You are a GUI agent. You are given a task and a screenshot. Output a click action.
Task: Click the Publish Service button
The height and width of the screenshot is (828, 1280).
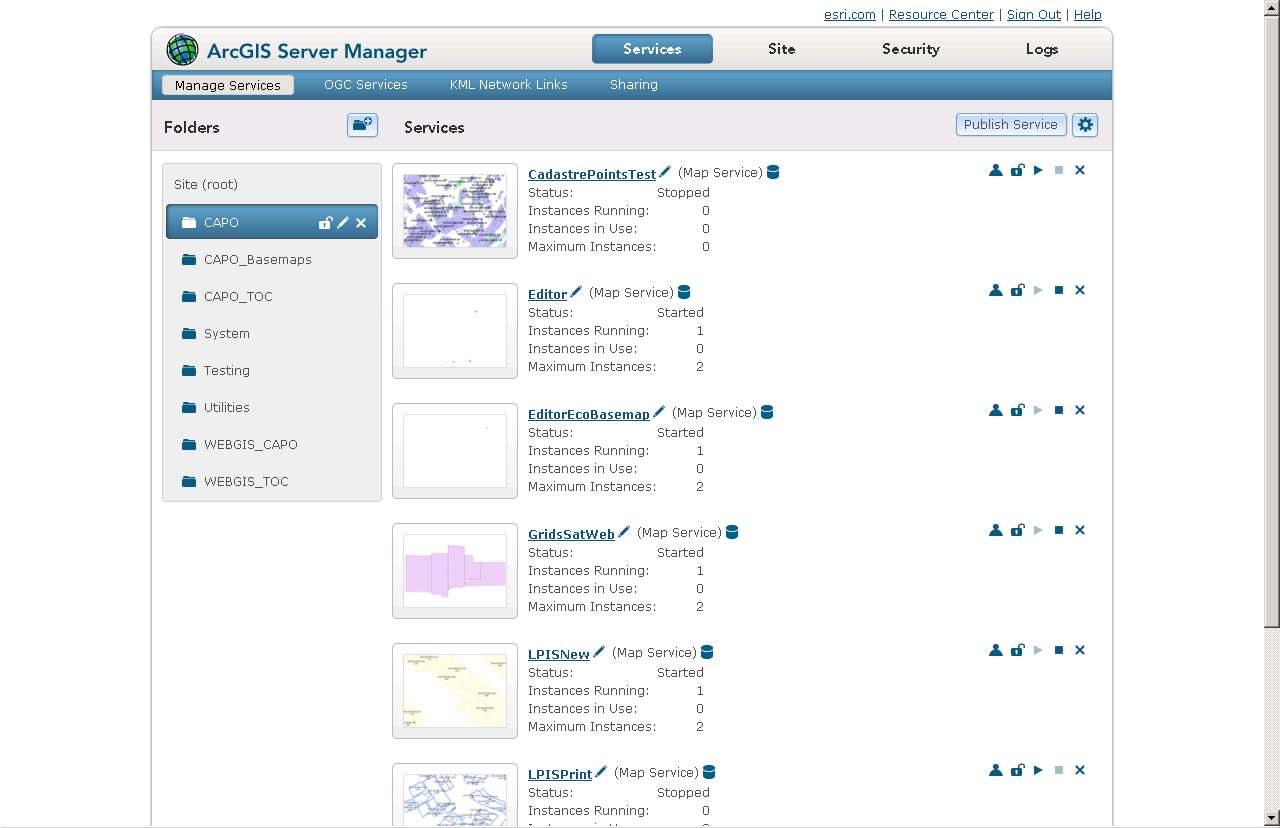[x=1011, y=124]
